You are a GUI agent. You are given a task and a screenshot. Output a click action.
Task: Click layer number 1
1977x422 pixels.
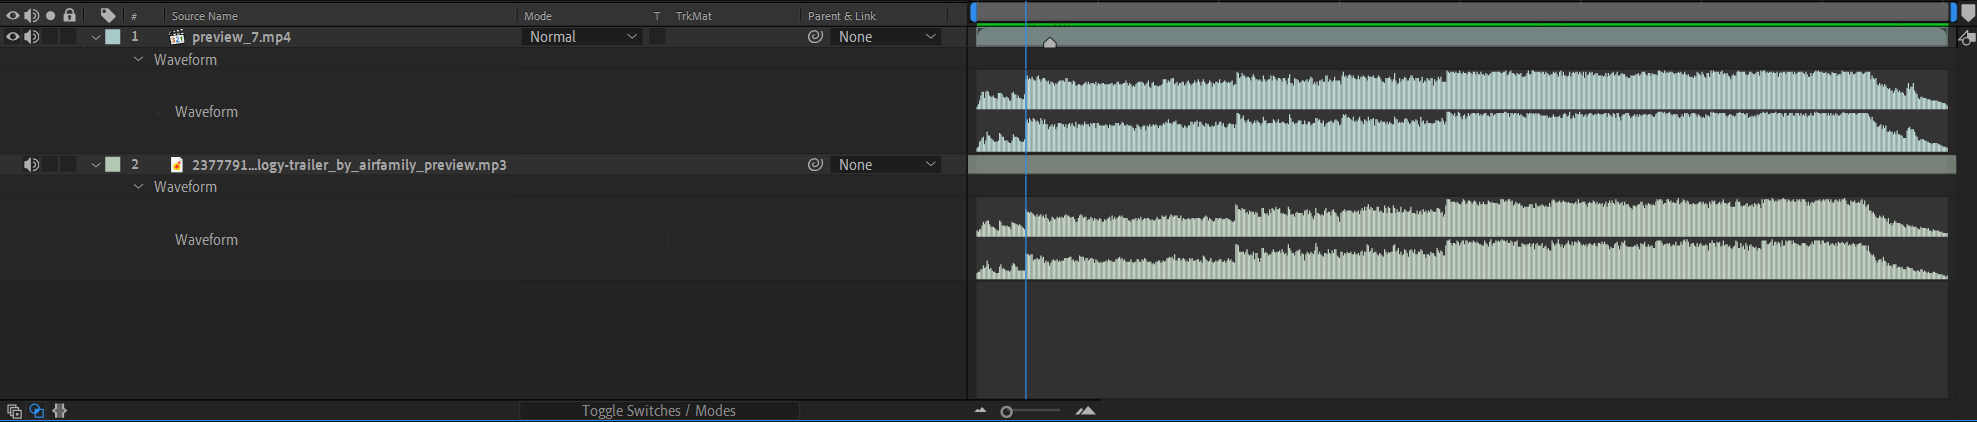pyautogui.click(x=134, y=37)
